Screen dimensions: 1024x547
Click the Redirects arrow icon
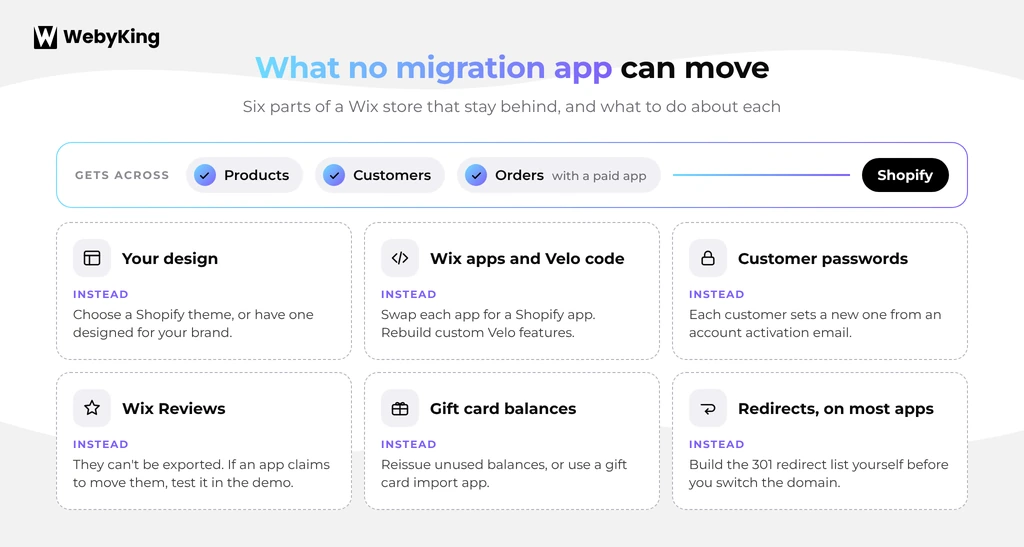point(708,409)
